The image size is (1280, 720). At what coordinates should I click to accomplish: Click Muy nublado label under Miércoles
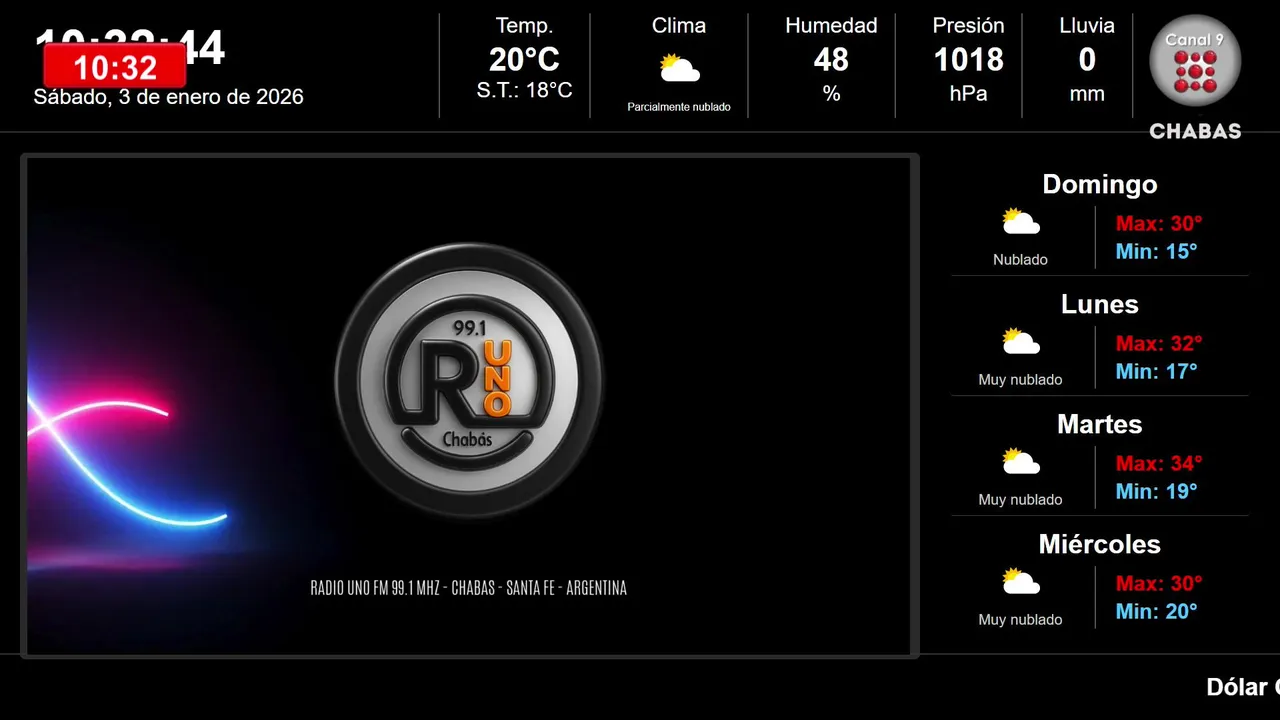[x=1020, y=620]
